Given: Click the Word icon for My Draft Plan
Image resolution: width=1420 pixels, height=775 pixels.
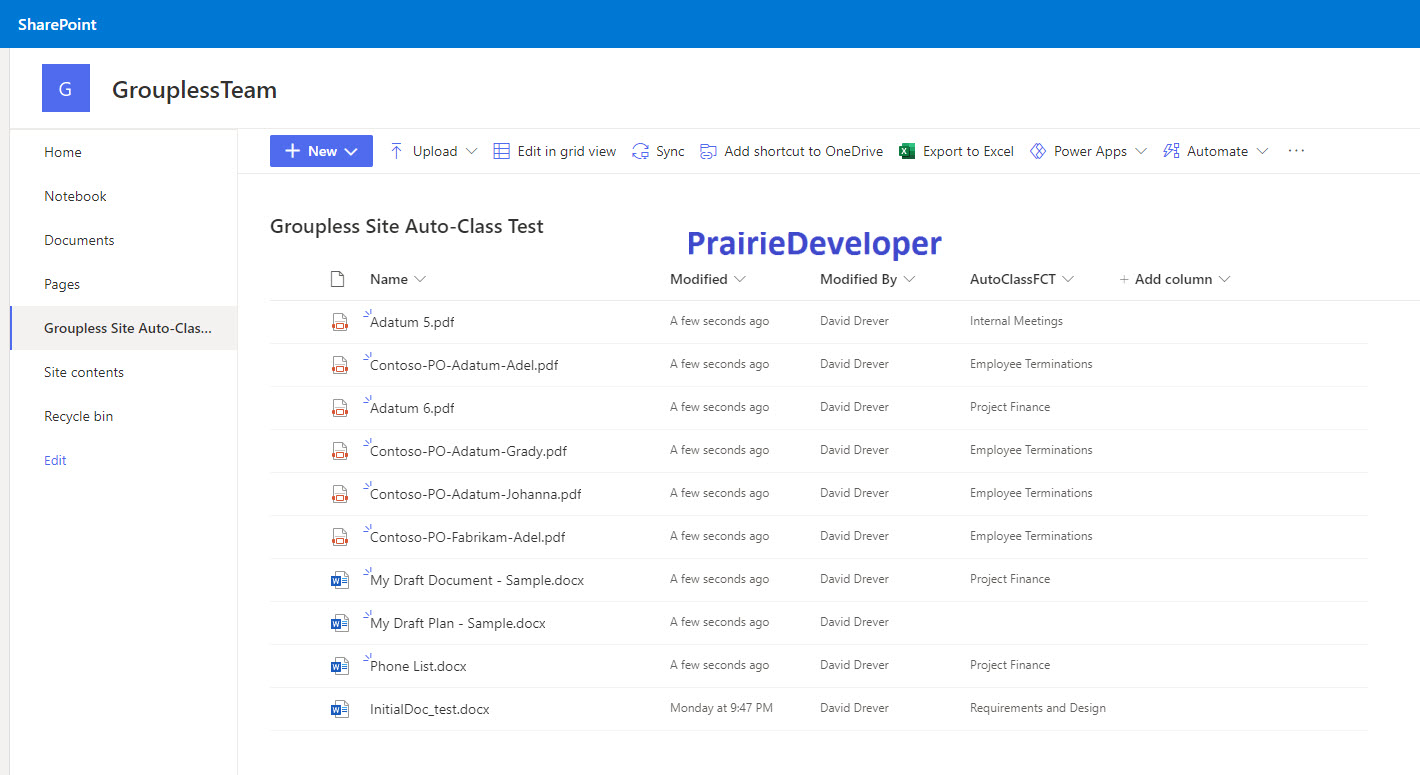Looking at the screenshot, I should (340, 623).
